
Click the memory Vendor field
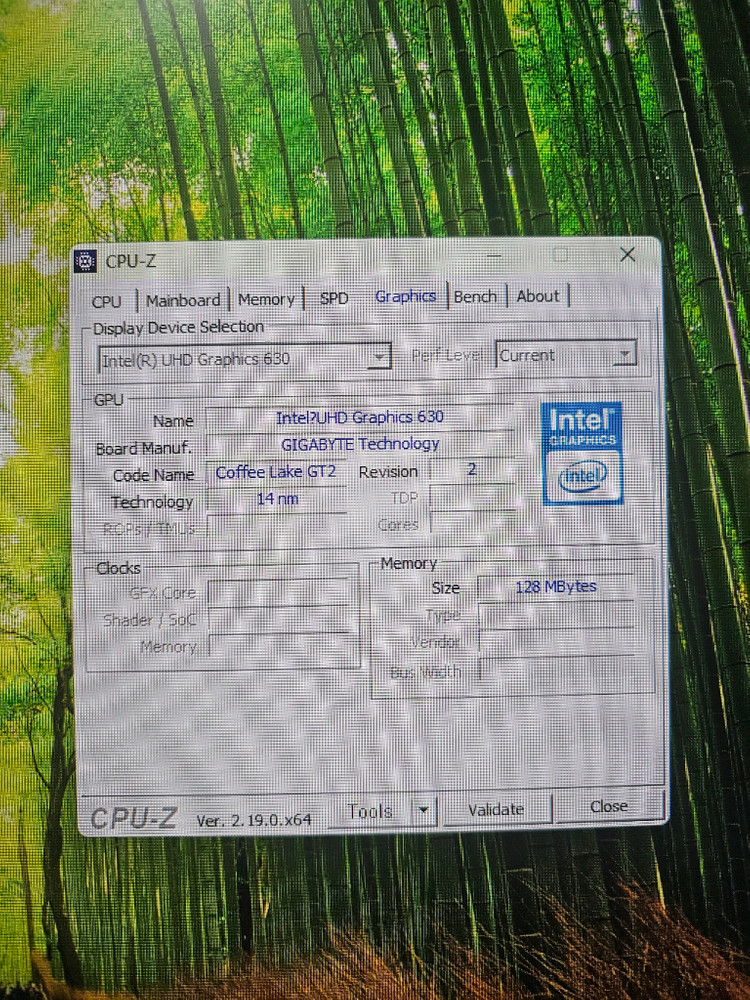point(557,641)
